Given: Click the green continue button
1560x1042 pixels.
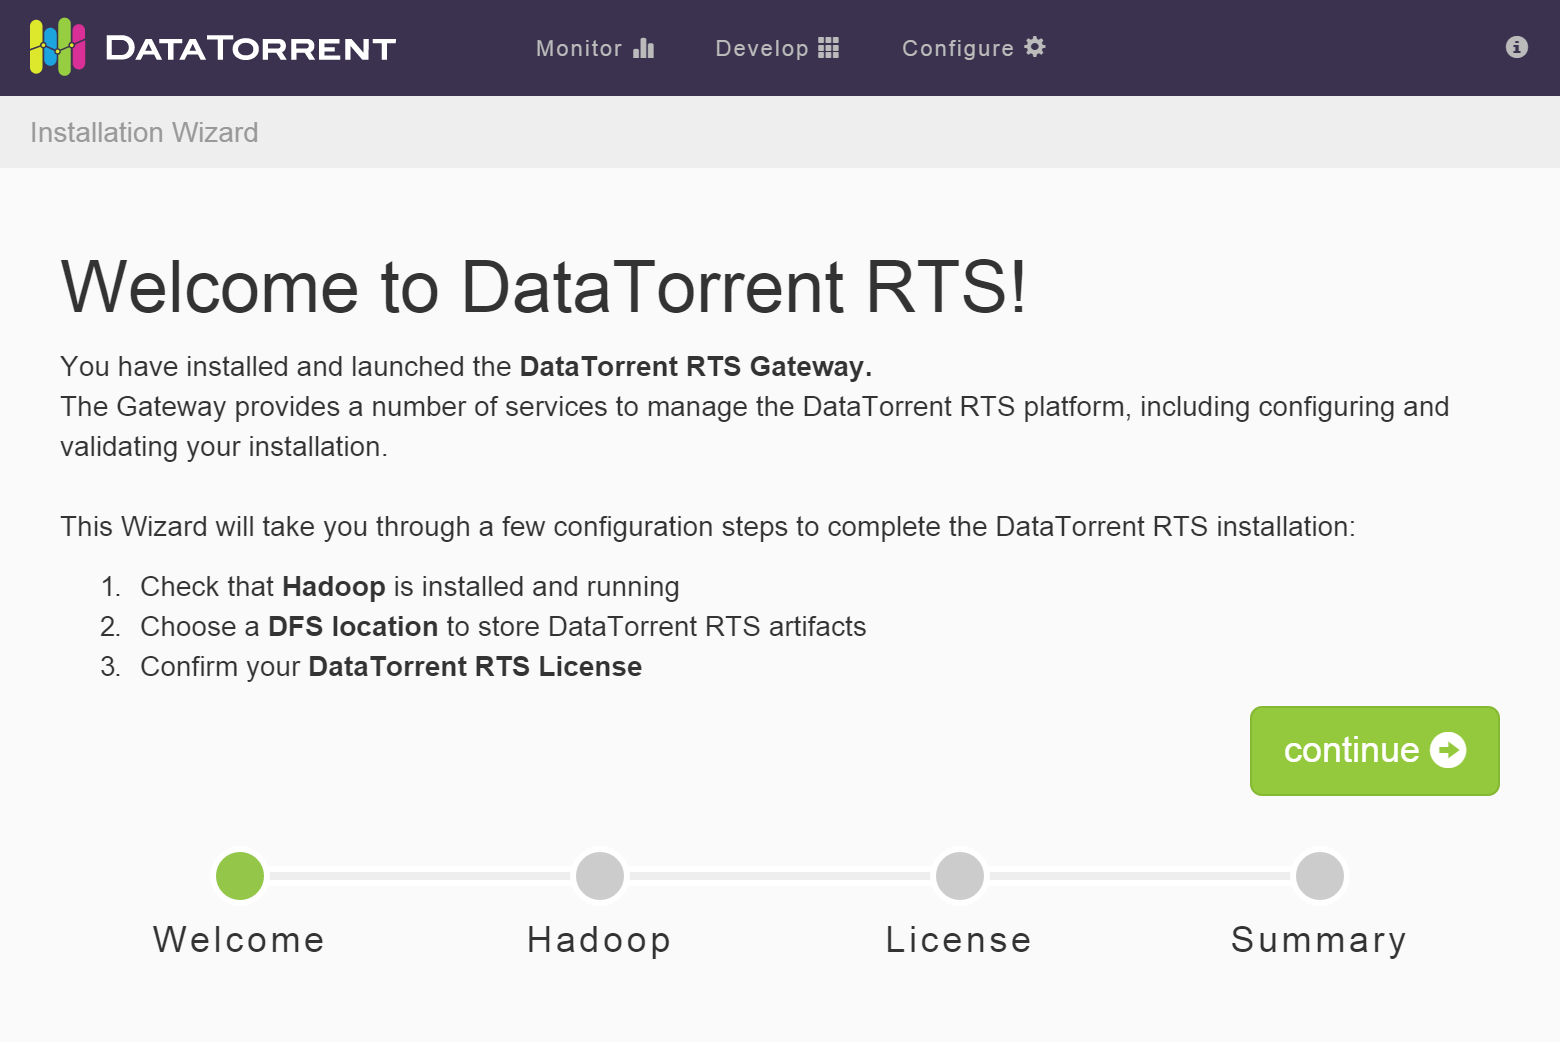Looking at the screenshot, I should point(1374,751).
